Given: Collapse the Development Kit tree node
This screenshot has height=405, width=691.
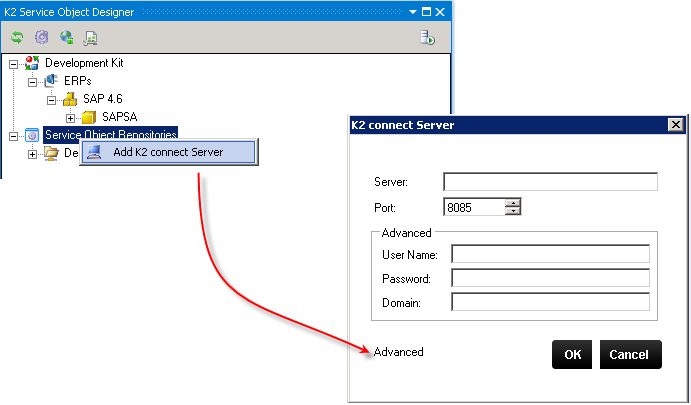Looking at the screenshot, I should click(x=13, y=64).
